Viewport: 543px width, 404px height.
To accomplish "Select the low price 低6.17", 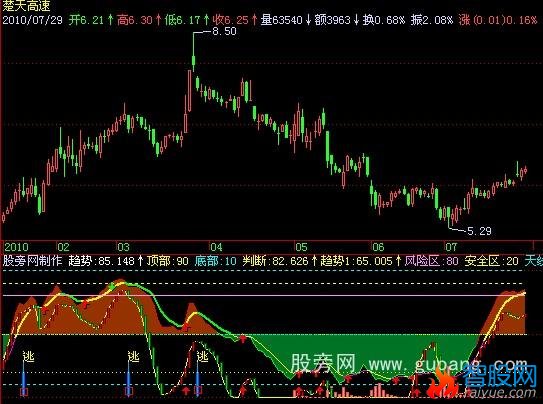I will tap(182, 20).
